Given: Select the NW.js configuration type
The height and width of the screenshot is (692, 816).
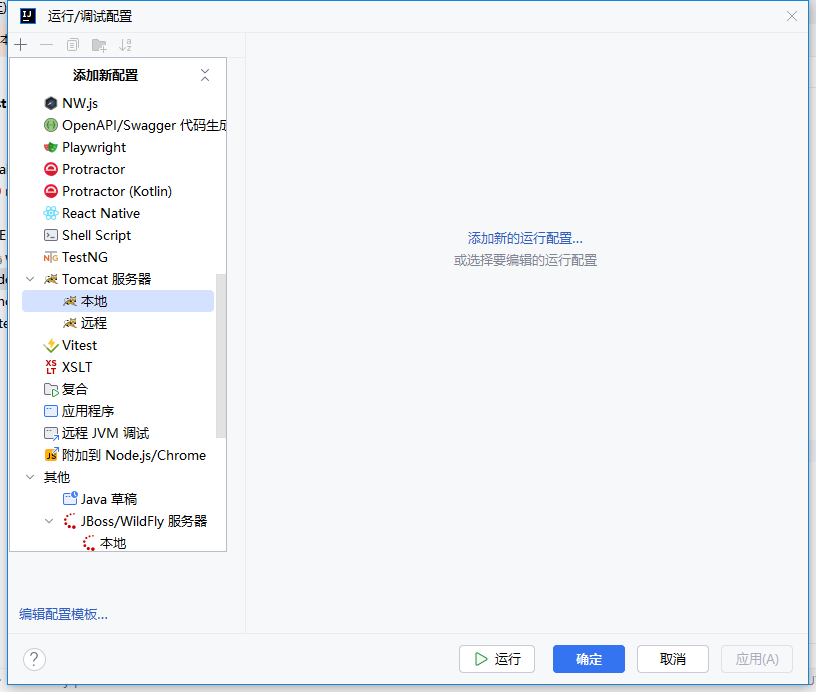Looking at the screenshot, I should pos(79,103).
